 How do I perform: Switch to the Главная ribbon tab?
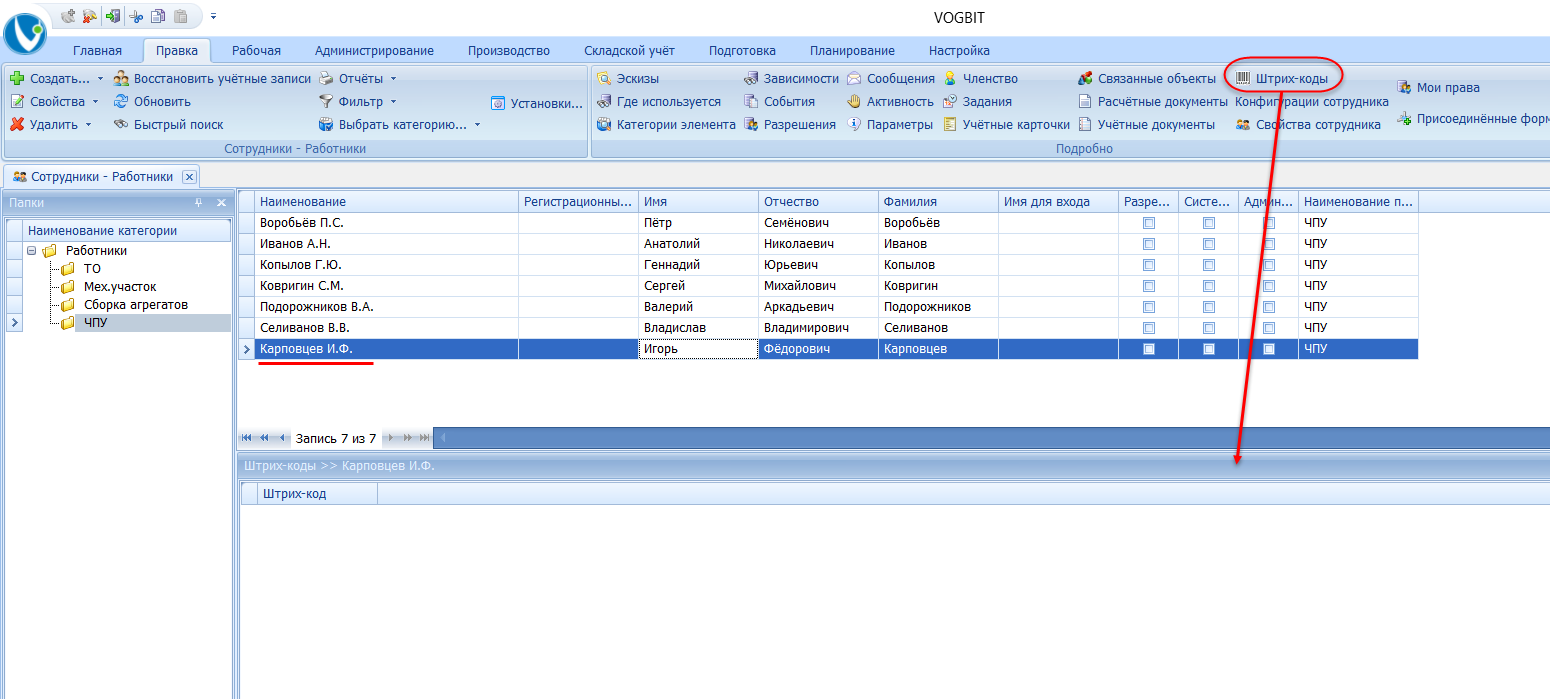point(97,51)
